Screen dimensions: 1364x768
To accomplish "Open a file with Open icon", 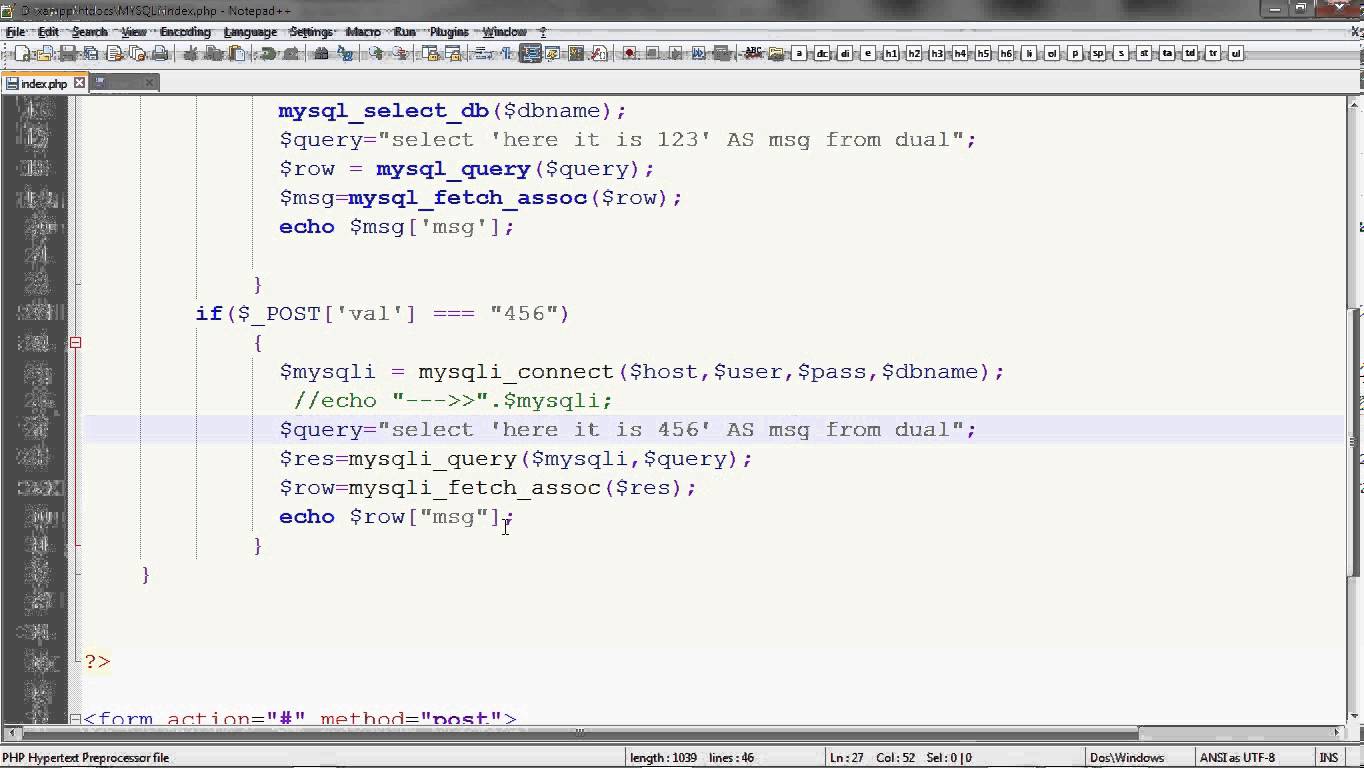I will 45,53.
